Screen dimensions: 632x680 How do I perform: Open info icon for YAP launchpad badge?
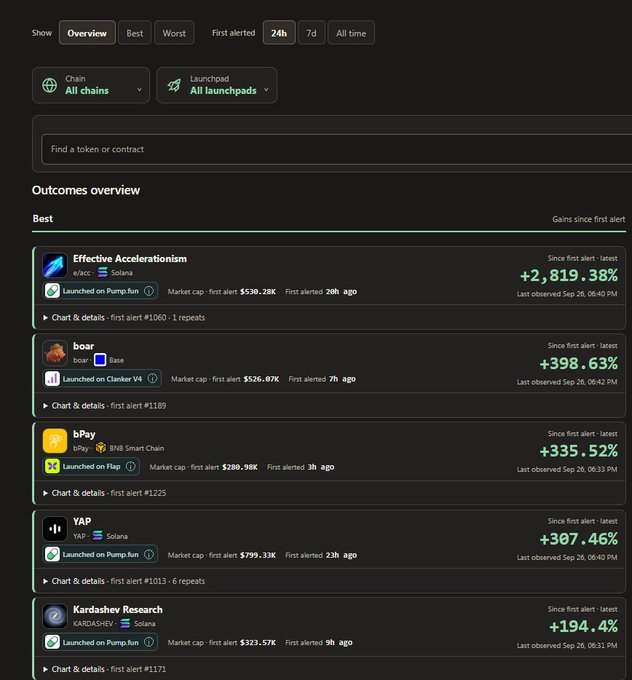[149, 554]
